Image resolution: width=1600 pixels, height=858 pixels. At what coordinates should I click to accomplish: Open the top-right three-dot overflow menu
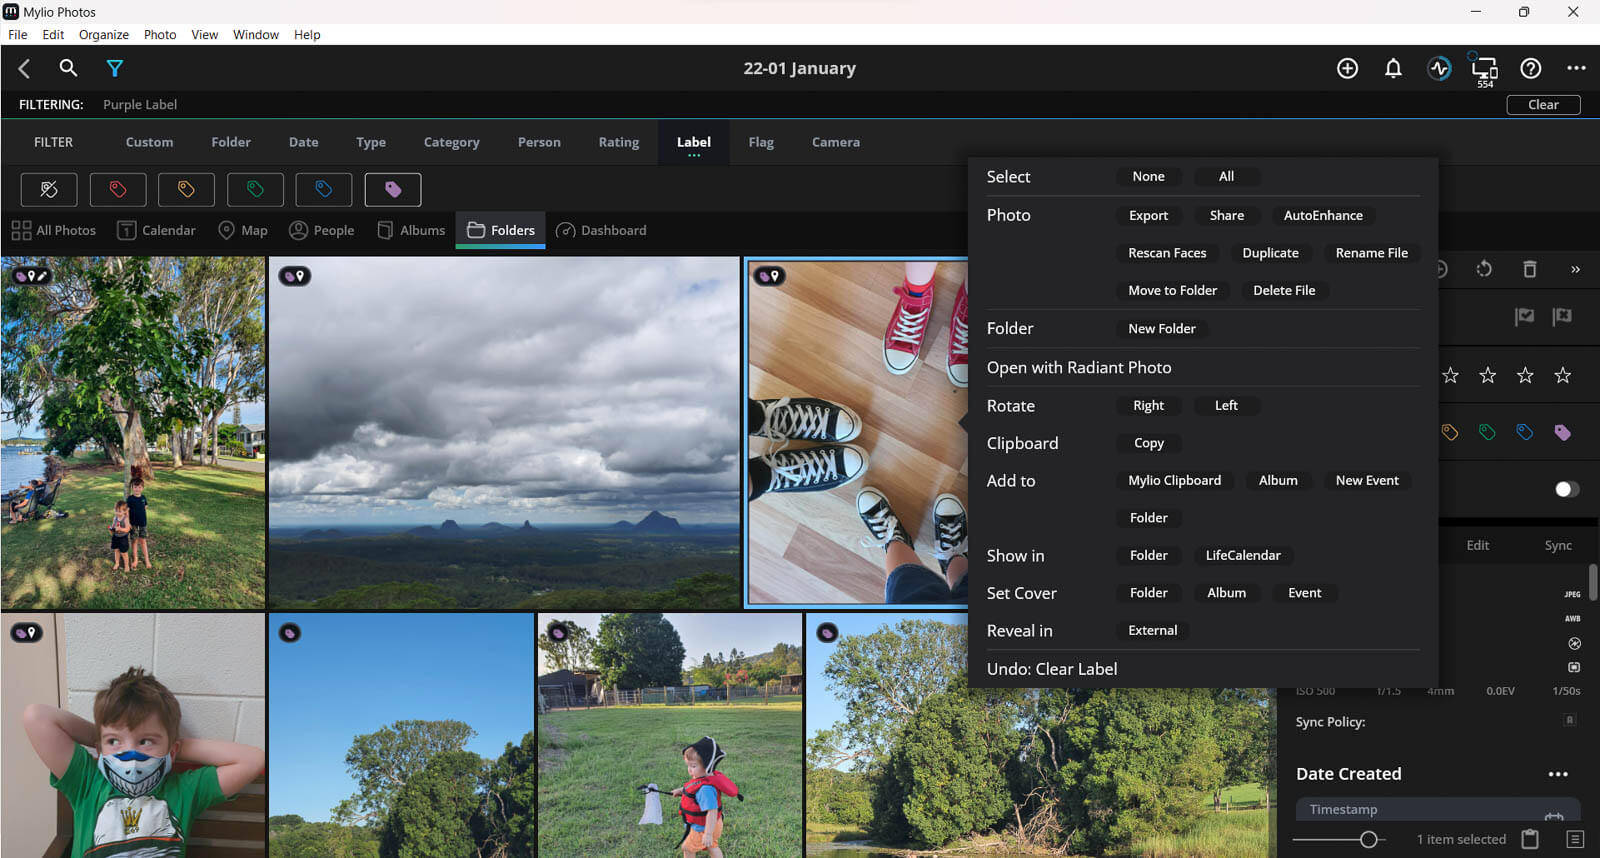tap(1576, 68)
